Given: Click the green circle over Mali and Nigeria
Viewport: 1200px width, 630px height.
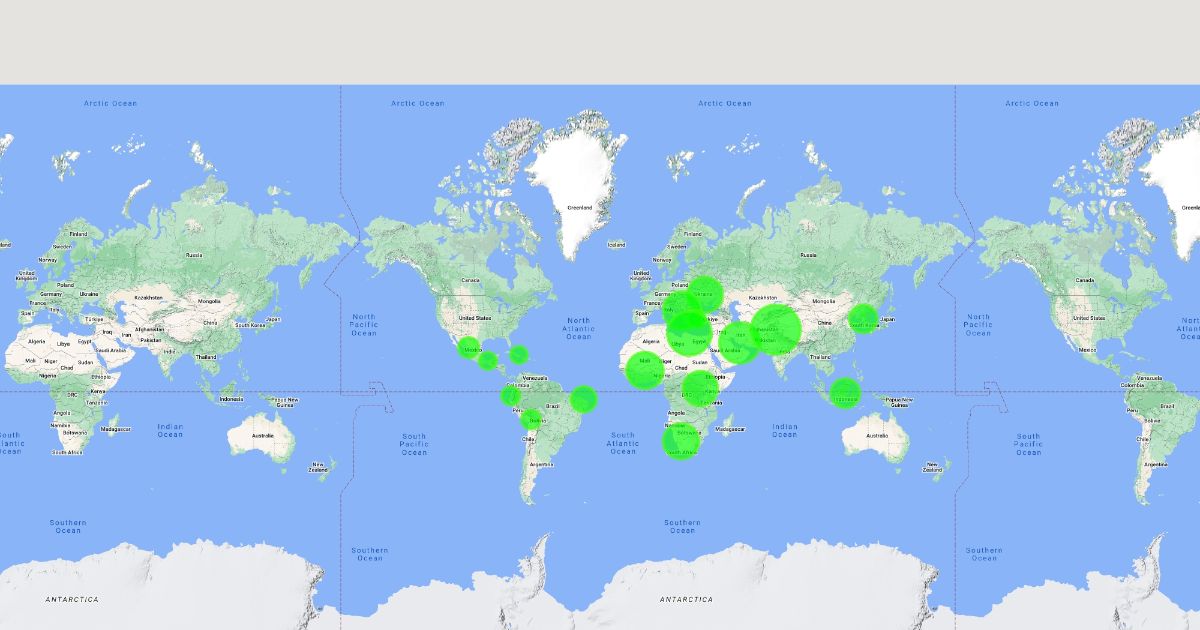Looking at the screenshot, I should 644,369.
